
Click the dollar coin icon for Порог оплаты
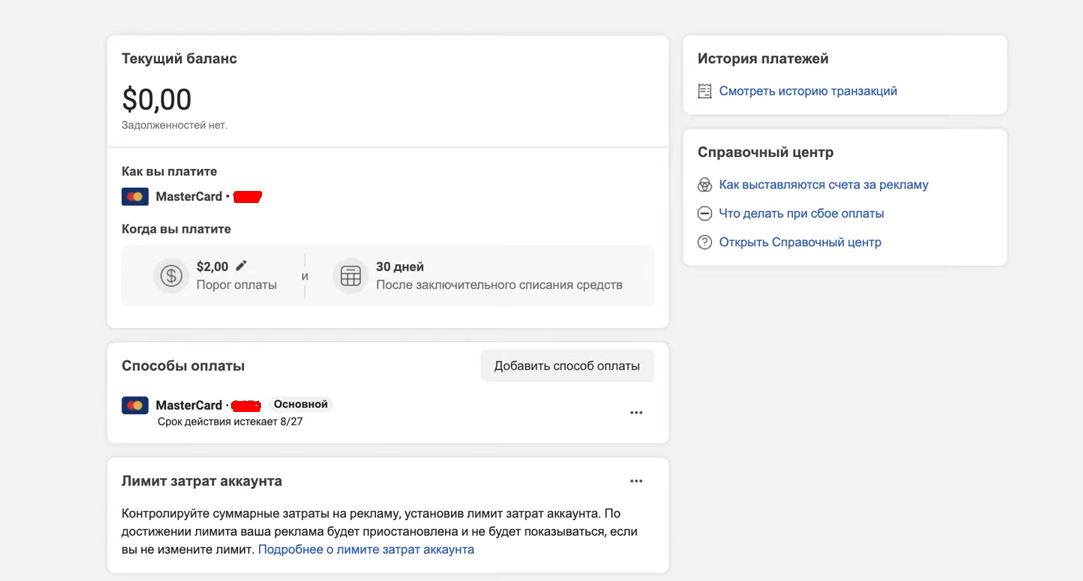coord(171,276)
